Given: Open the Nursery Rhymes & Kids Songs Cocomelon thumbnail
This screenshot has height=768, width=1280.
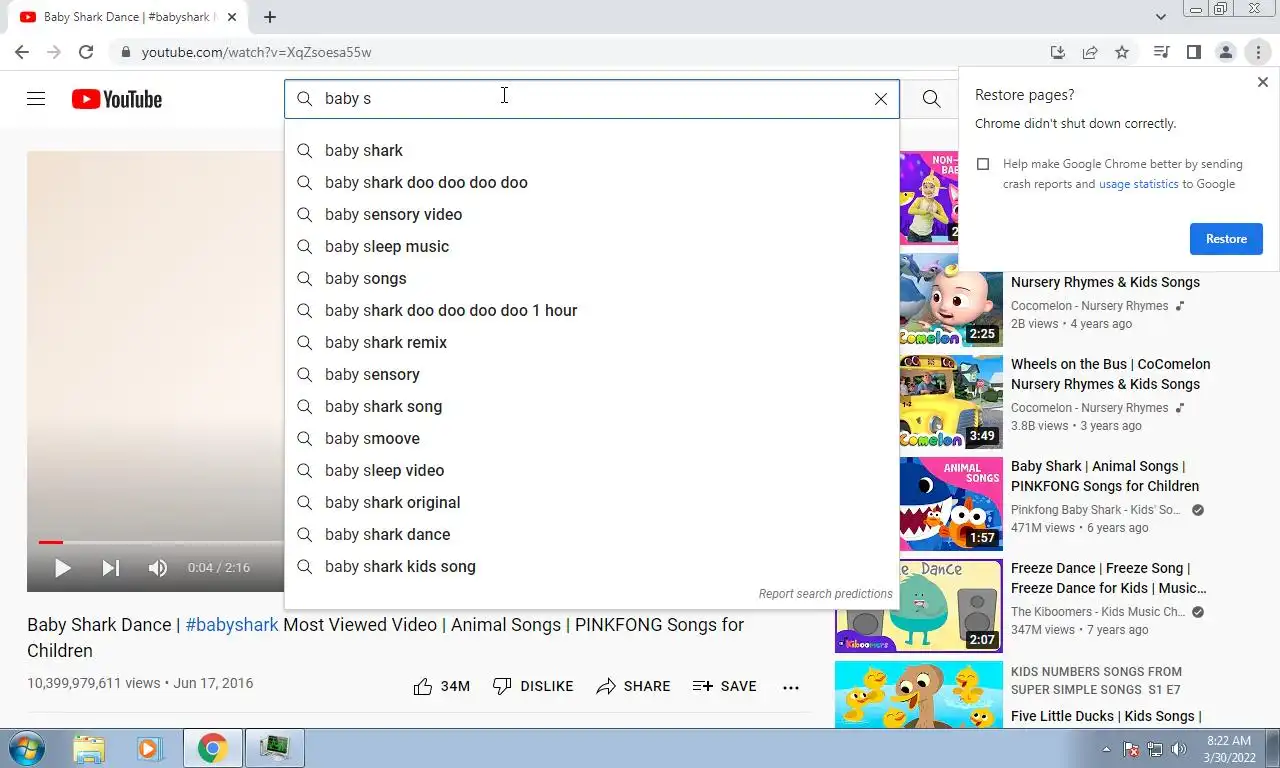Looking at the screenshot, I should click(x=951, y=300).
